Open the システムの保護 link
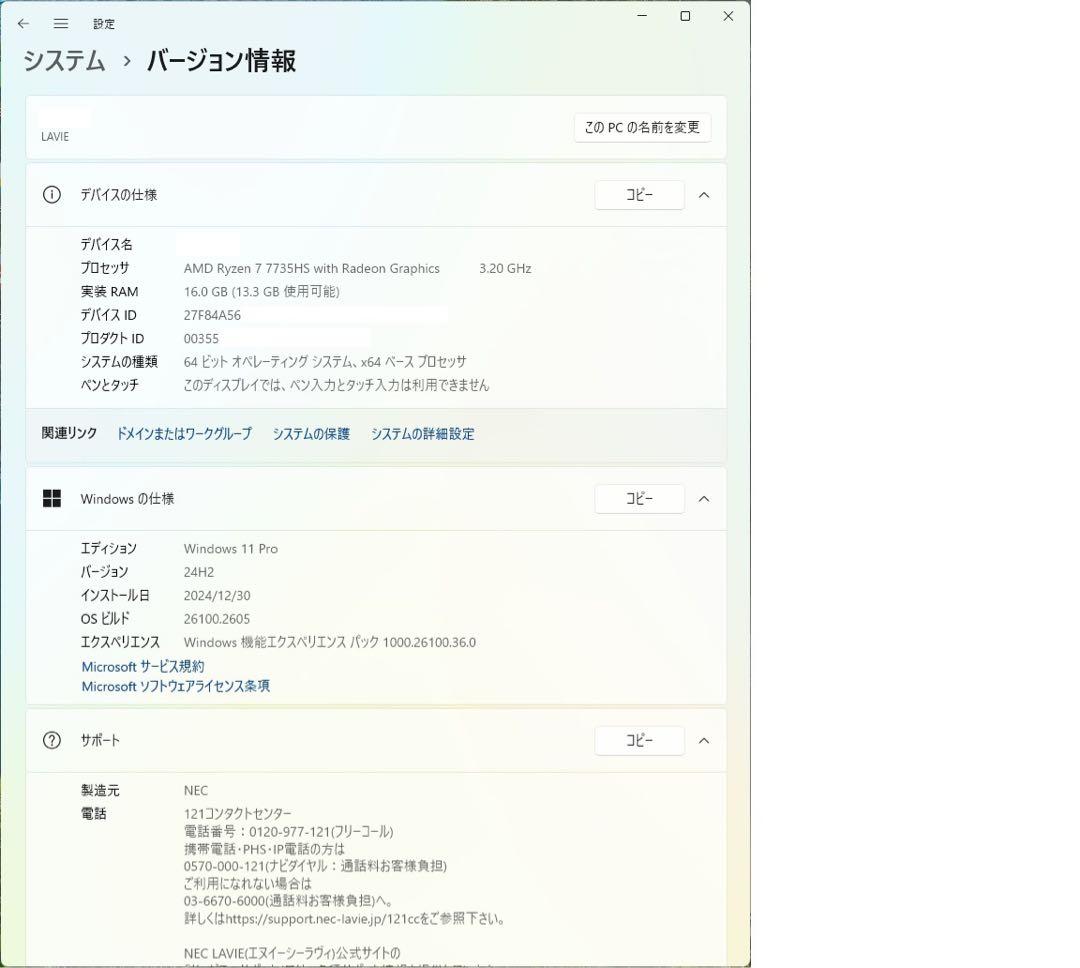The width and height of the screenshot is (1080, 968). [311, 433]
